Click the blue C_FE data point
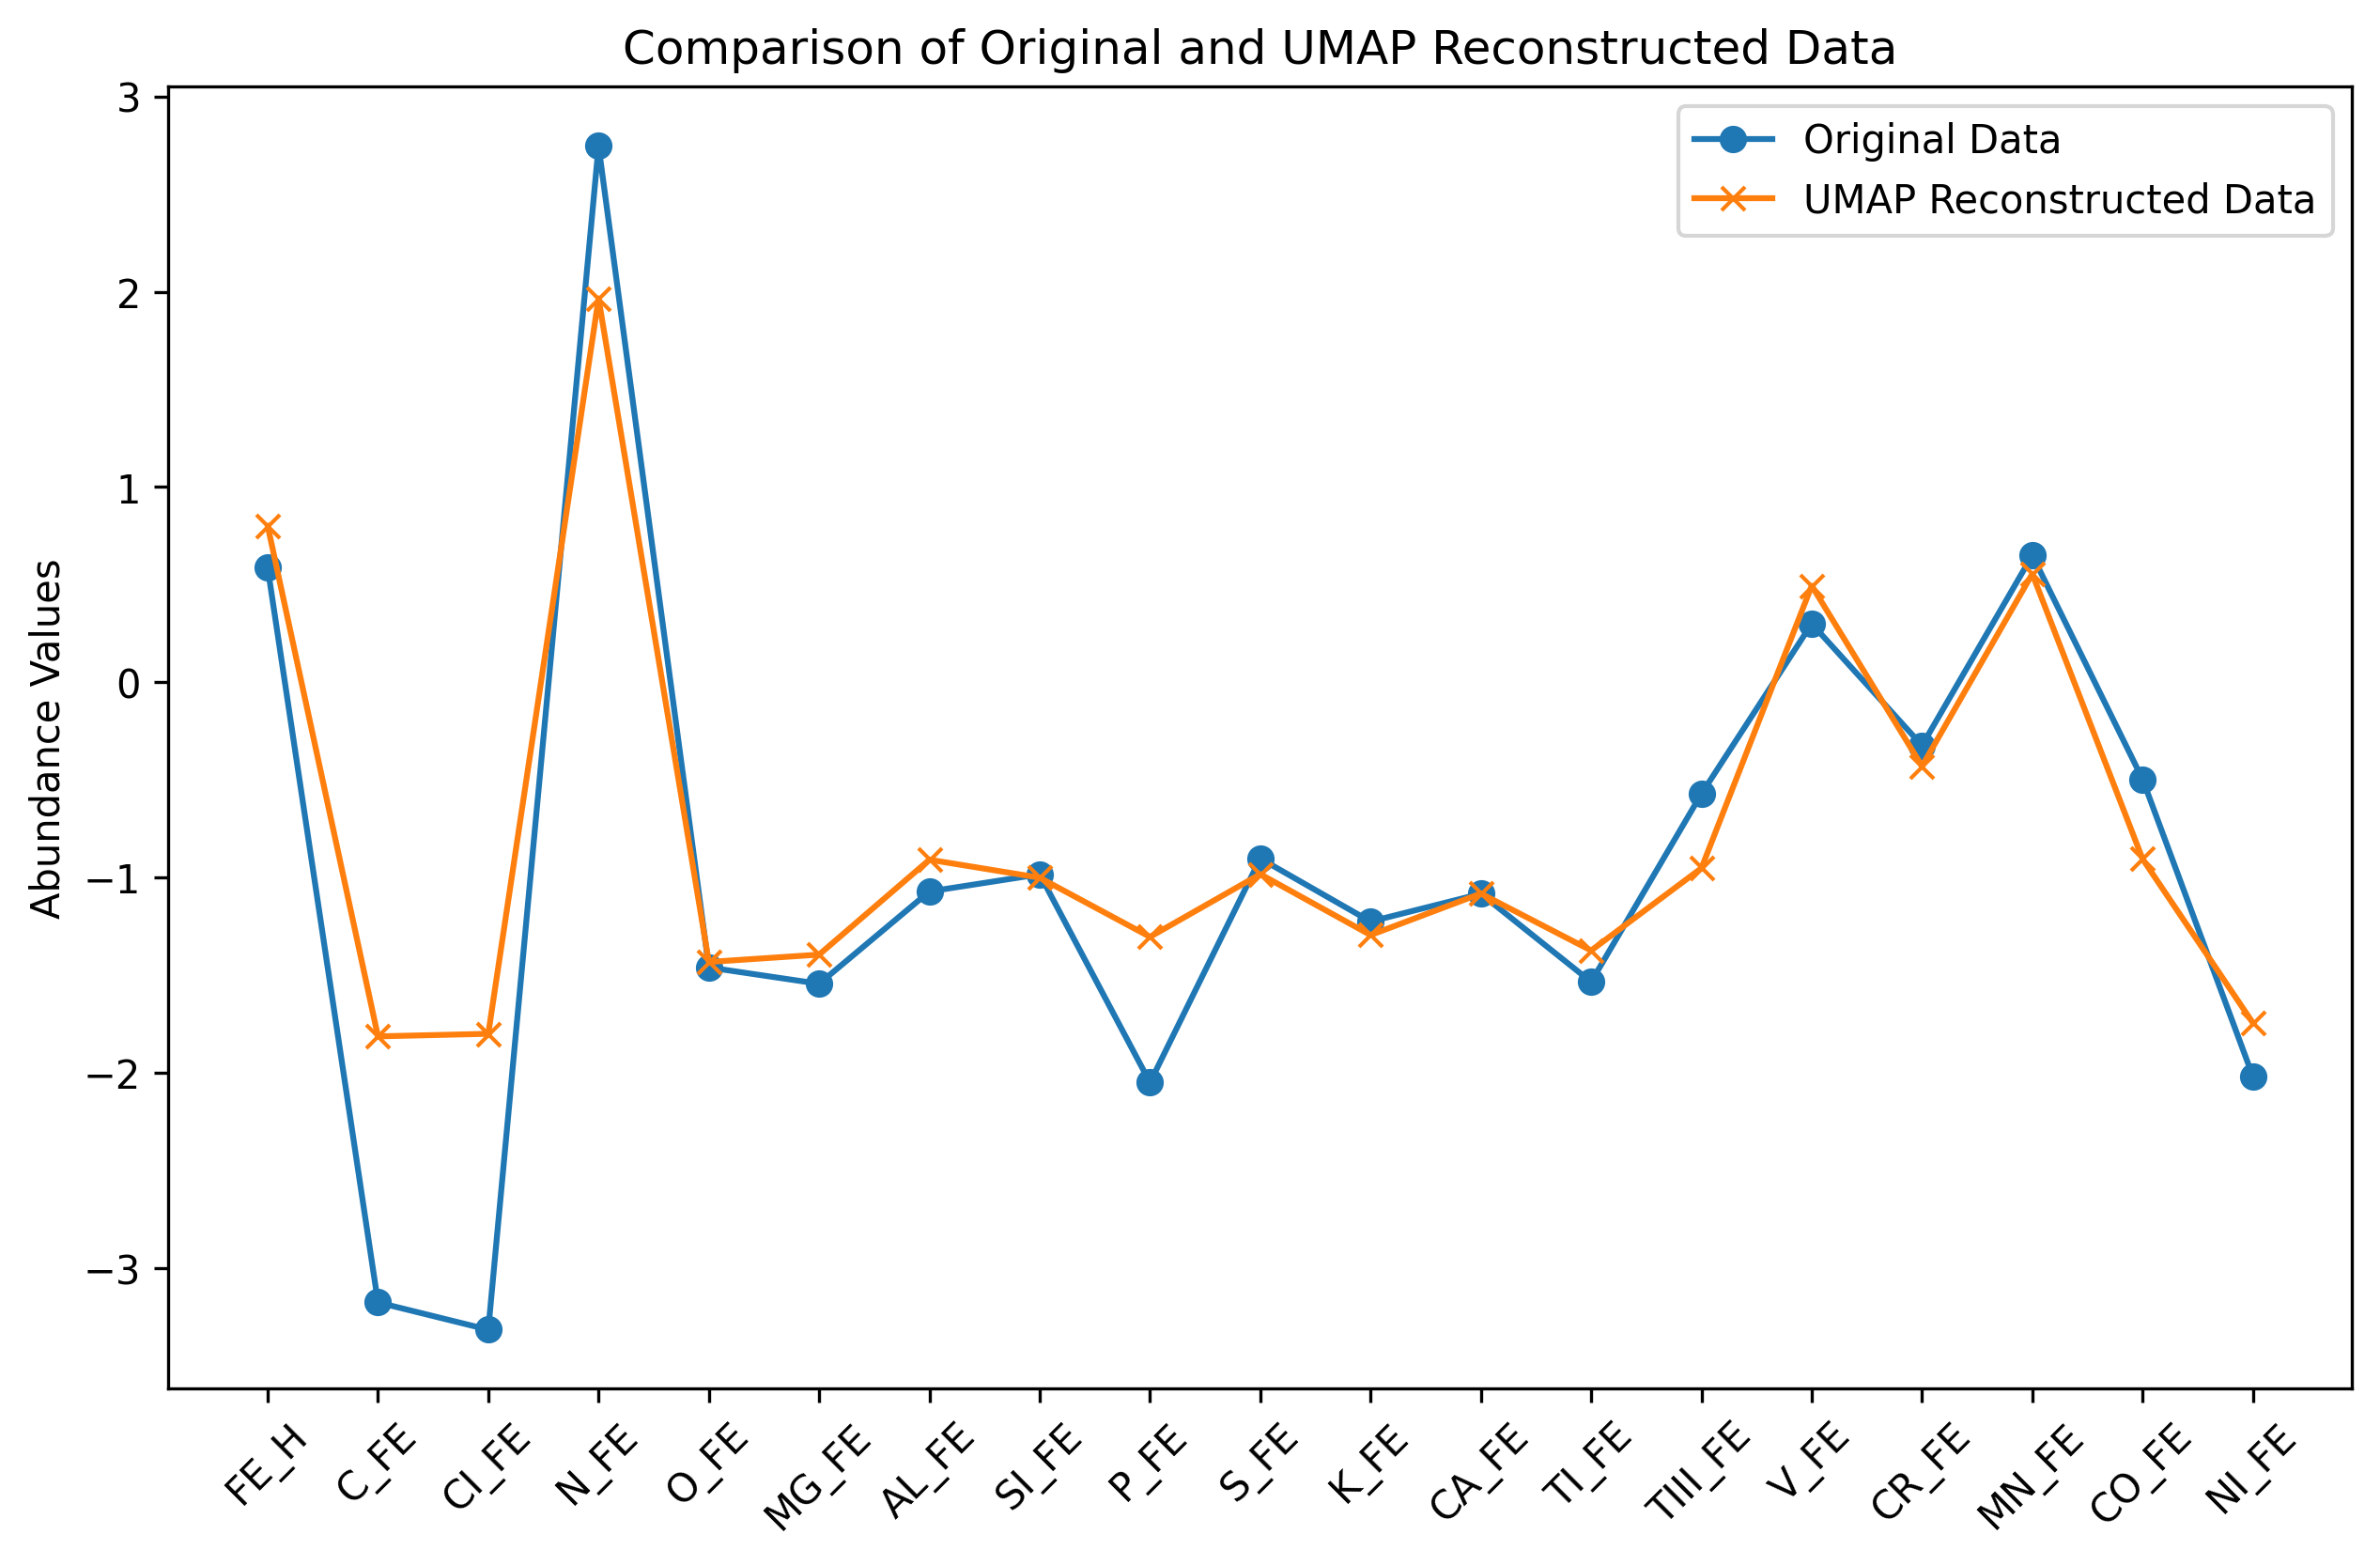The width and height of the screenshot is (2380, 1565). coord(378,1302)
